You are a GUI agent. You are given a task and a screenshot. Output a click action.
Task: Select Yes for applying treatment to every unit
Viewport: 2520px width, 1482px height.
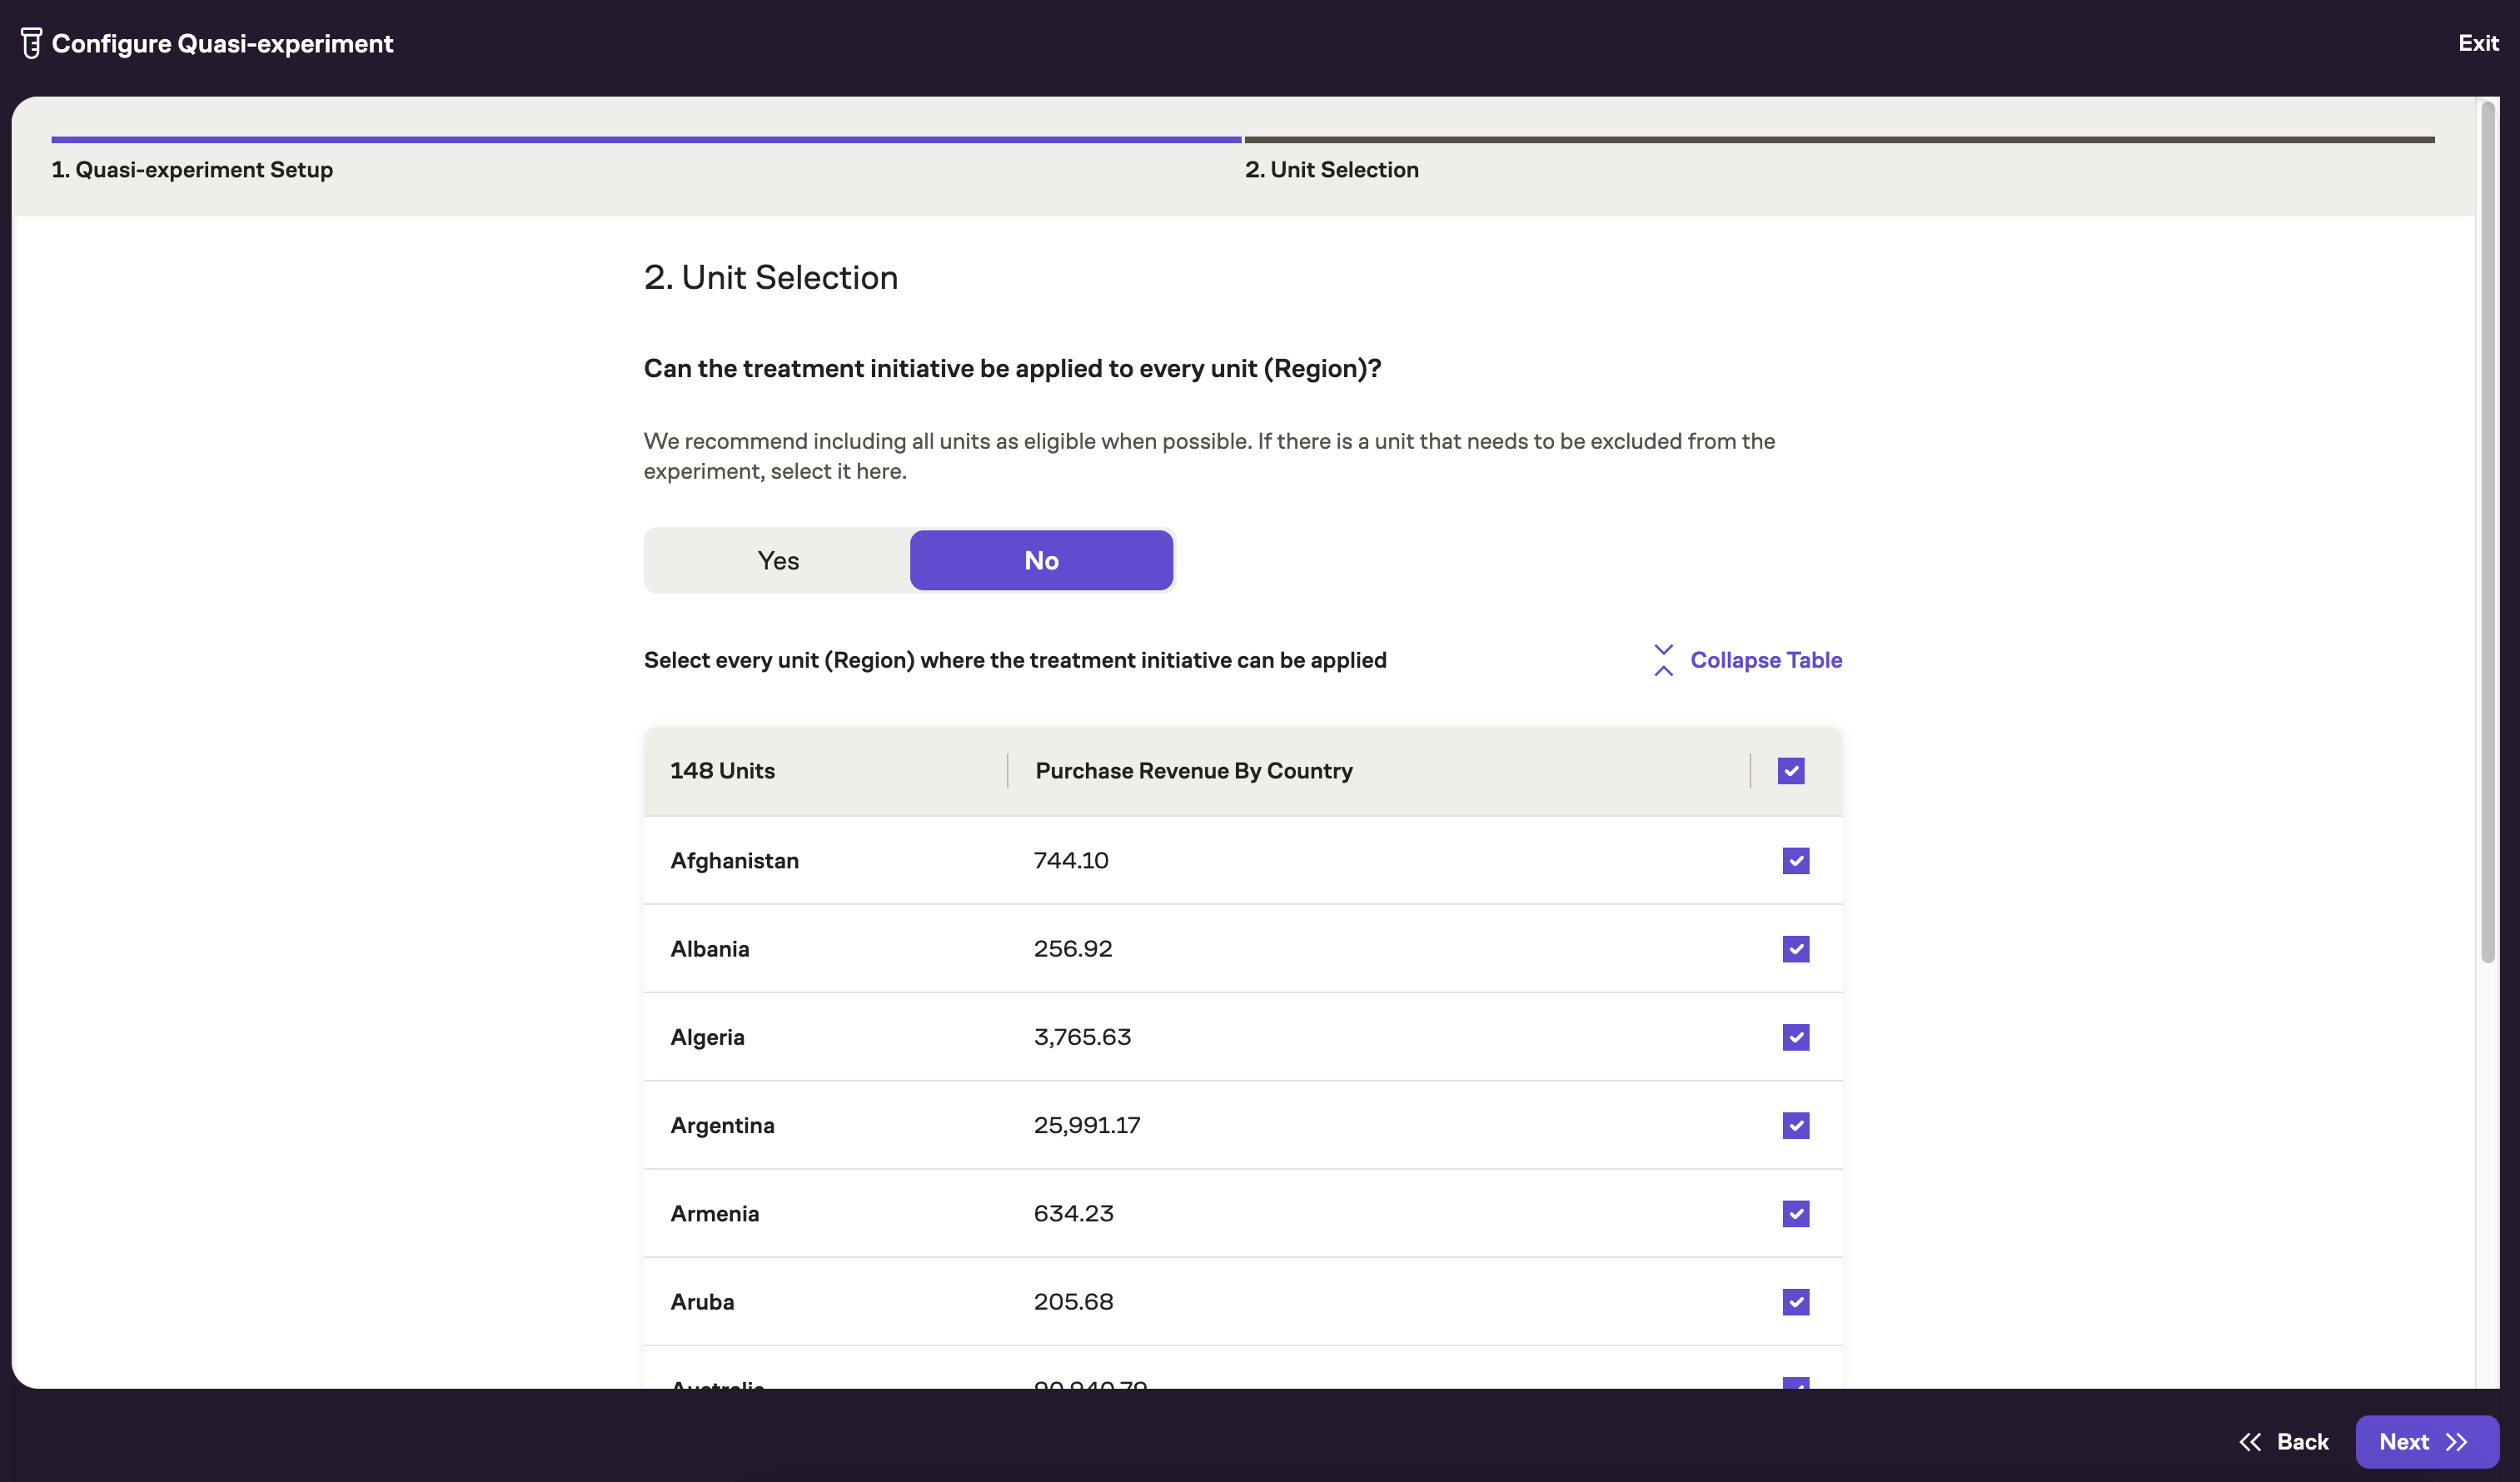click(x=777, y=561)
